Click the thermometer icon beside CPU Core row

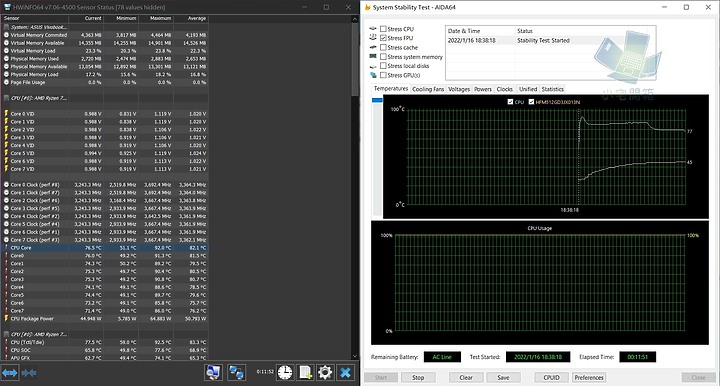click(6, 247)
